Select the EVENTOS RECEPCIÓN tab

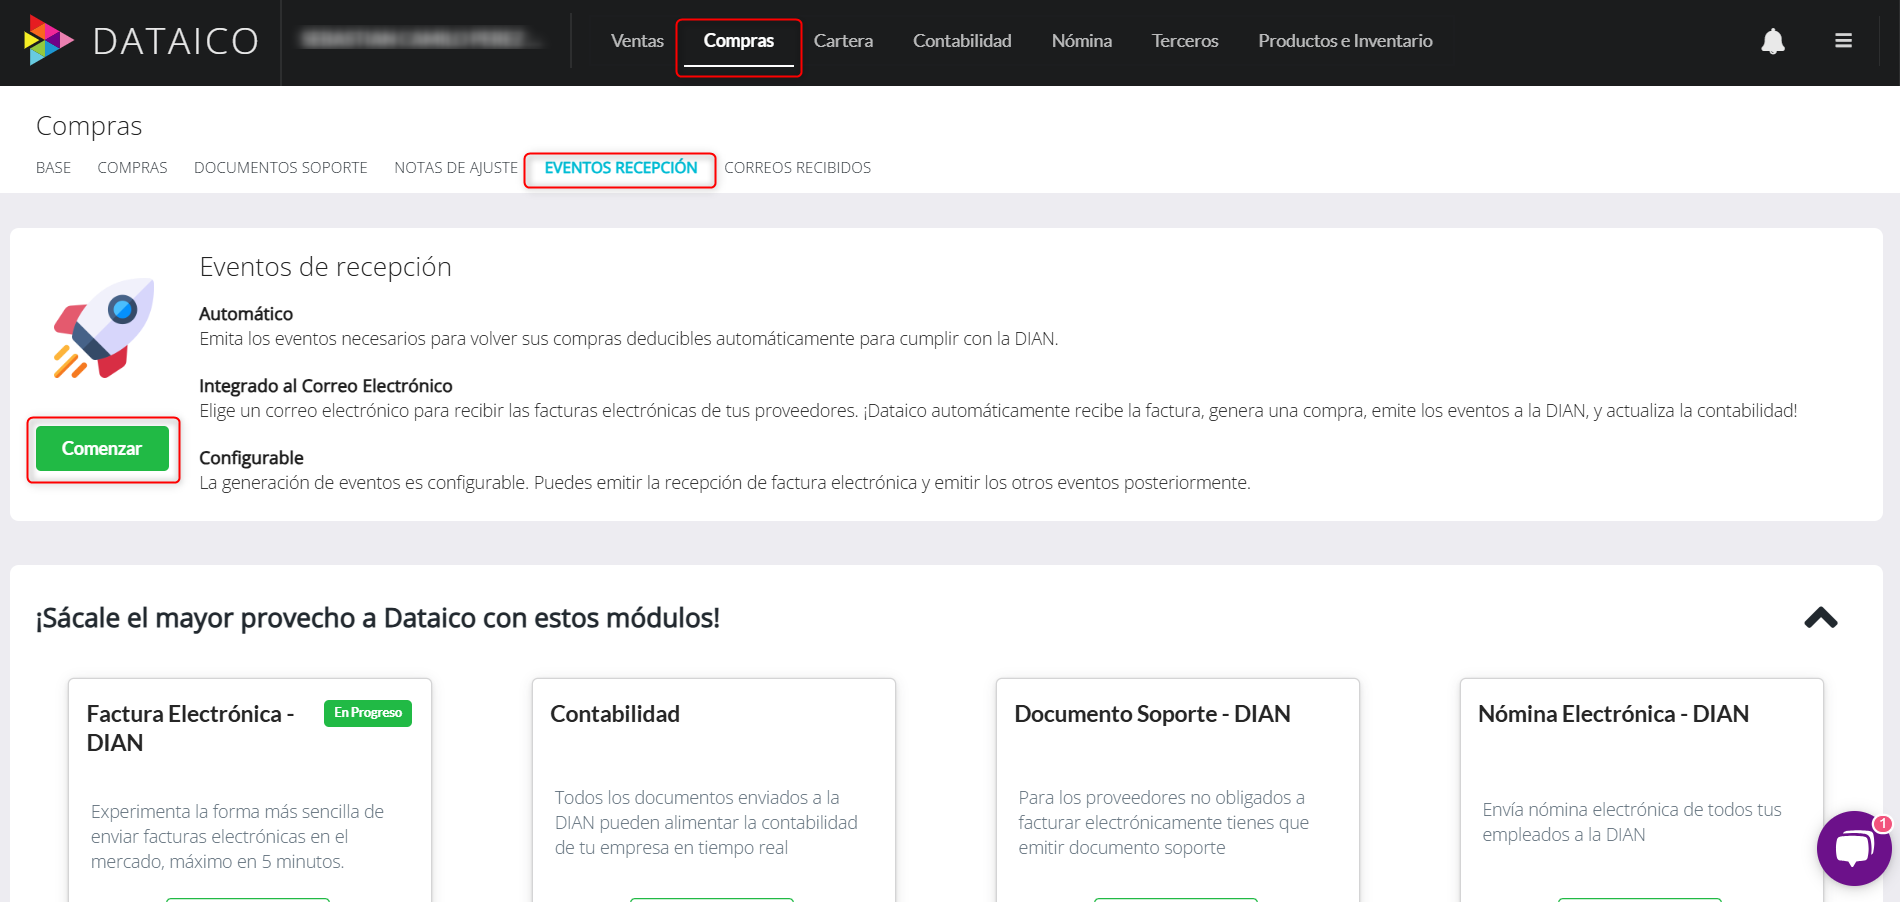(x=619, y=168)
